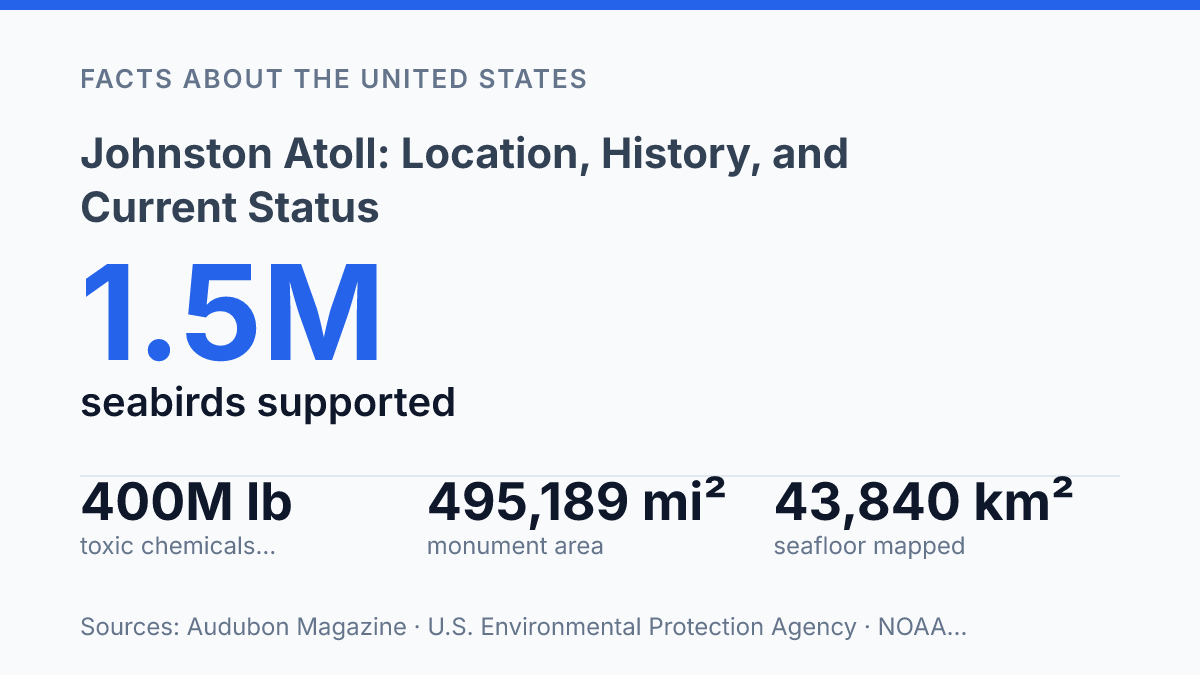The image size is (1200, 675).
Task: Click the 'mi²' unit superscript text
Action: click(x=687, y=502)
